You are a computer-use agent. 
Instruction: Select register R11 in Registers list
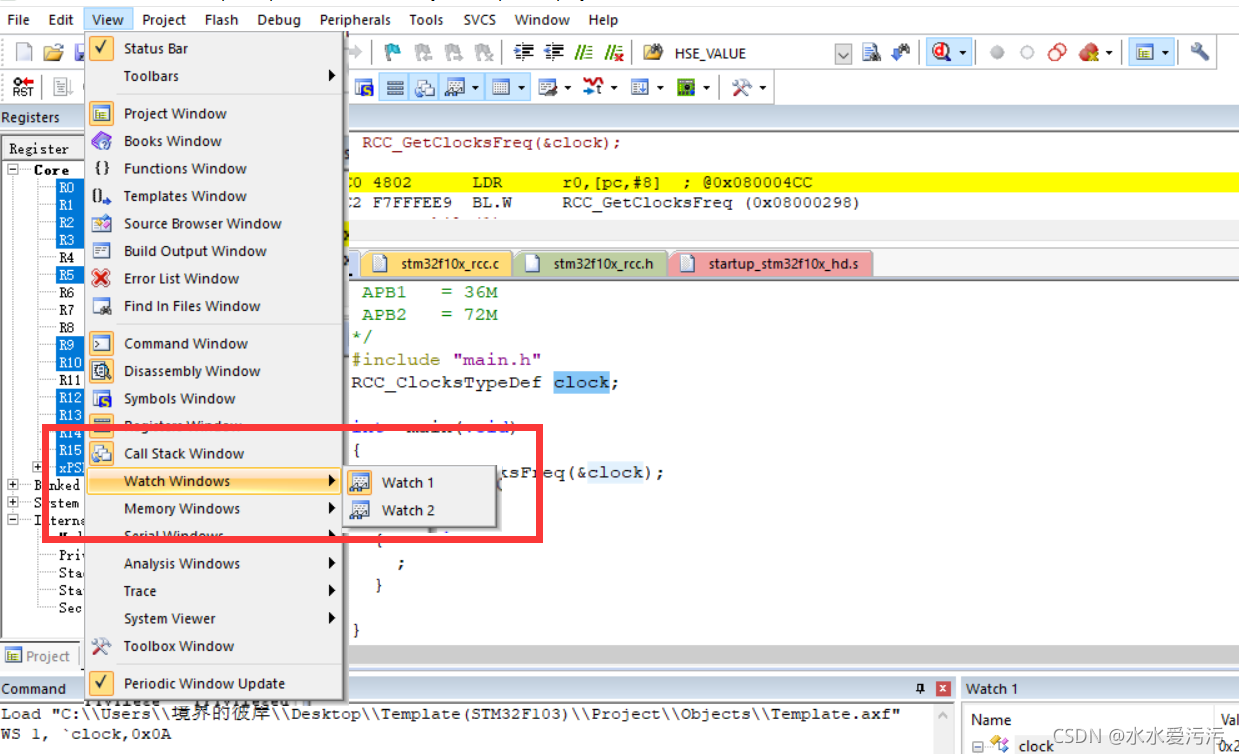tap(69, 380)
